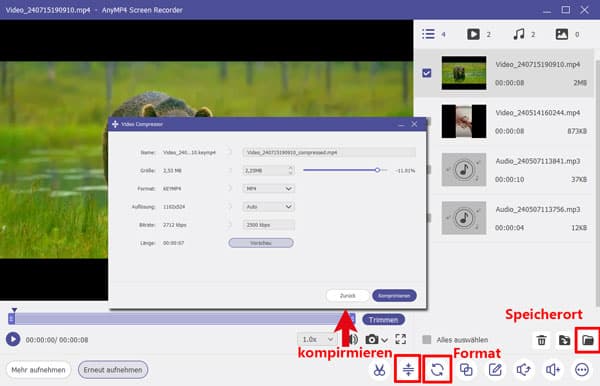Uncheck Video_240715190910.mp4 checkbox
The height and width of the screenshot is (386, 600).
coord(427,73)
